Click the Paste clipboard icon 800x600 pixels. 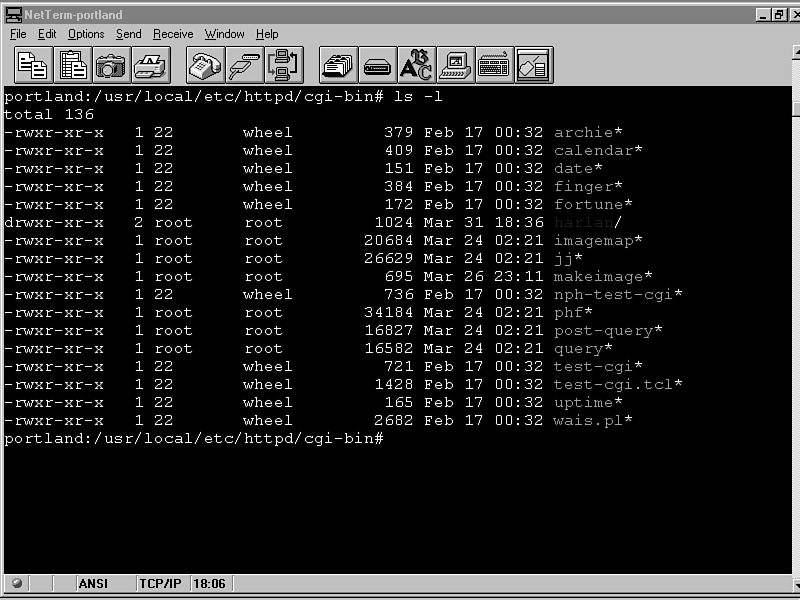click(x=72, y=65)
